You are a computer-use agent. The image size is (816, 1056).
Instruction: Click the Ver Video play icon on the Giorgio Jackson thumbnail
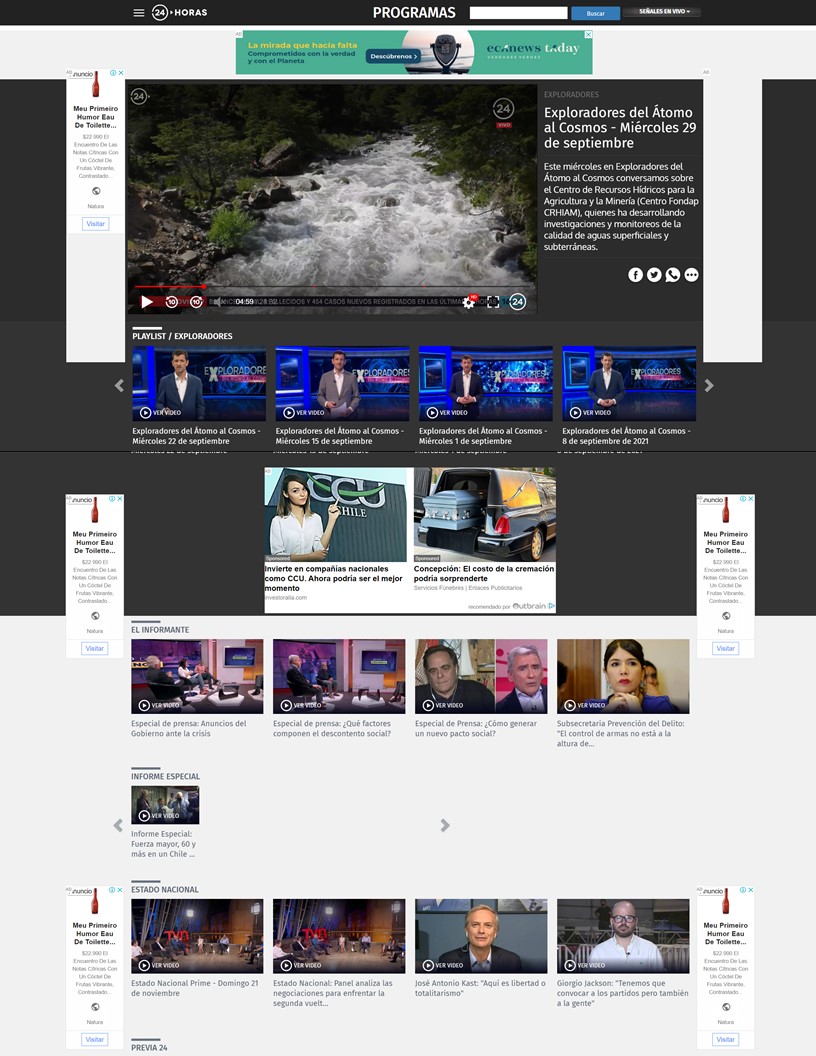point(570,965)
